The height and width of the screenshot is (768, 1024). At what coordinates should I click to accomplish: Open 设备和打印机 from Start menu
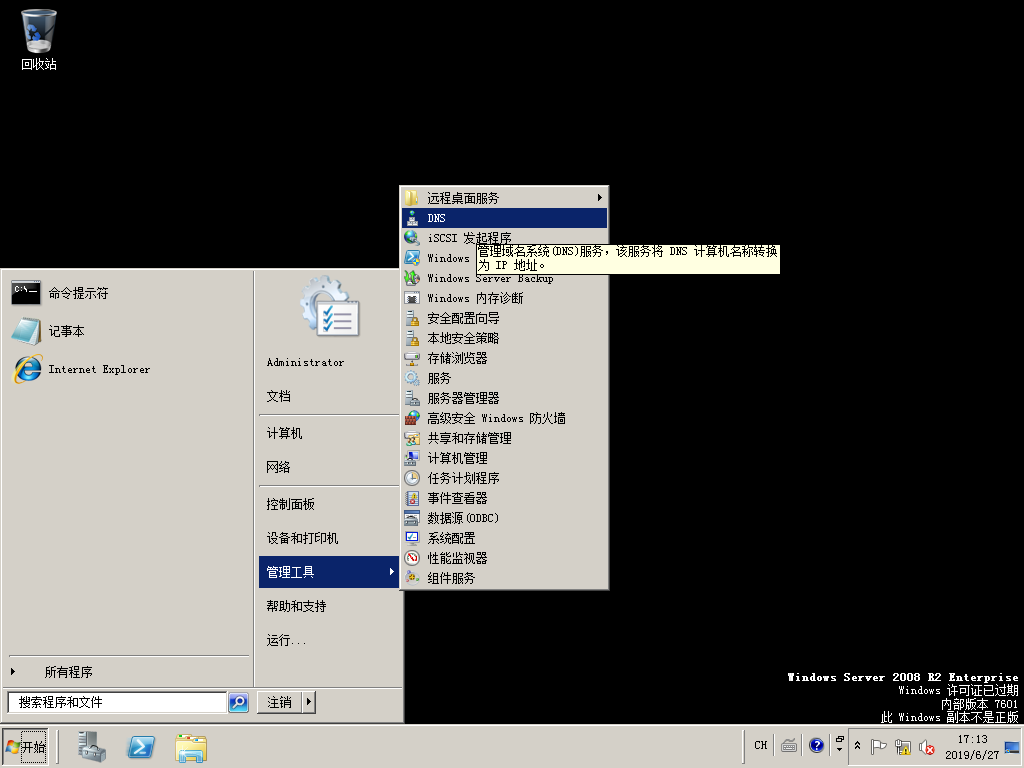pyautogui.click(x=302, y=538)
